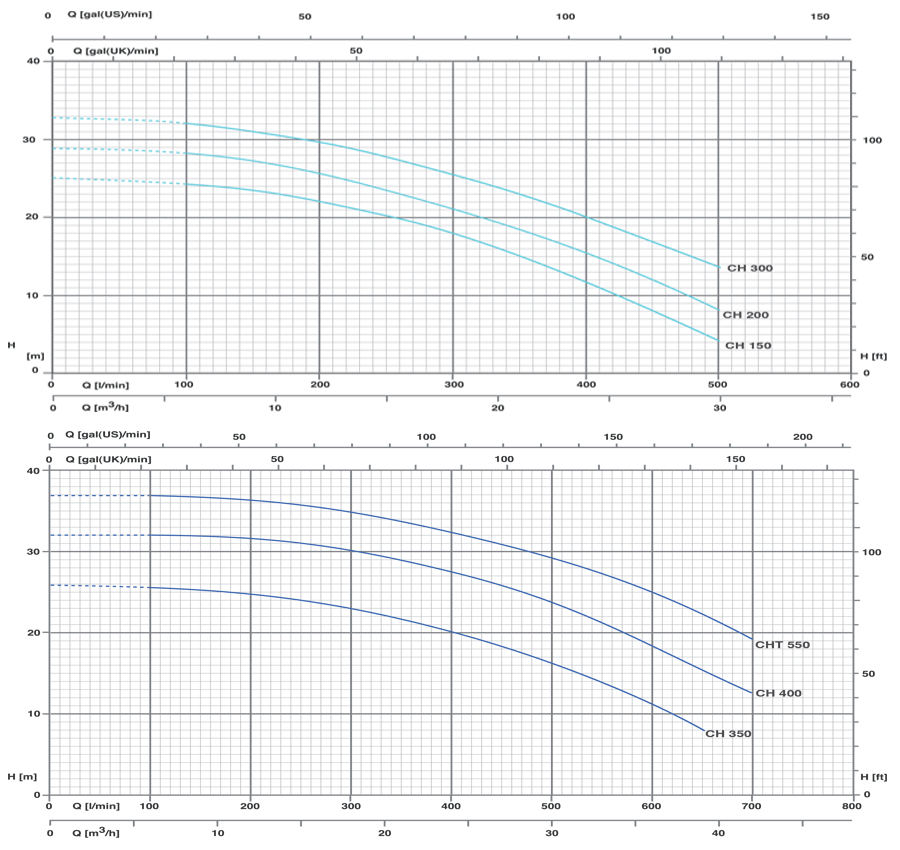Select "800" on the Q [l/min] axis
Screen dimensions: 900x850
click(852, 806)
